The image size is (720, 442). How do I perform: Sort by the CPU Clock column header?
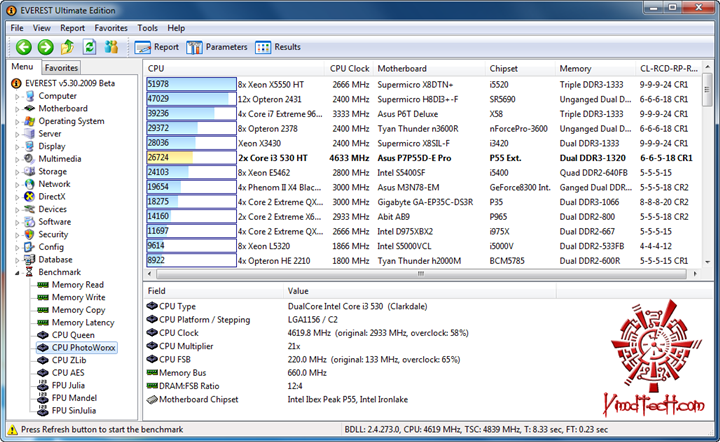pyautogui.click(x=349, y=68)
